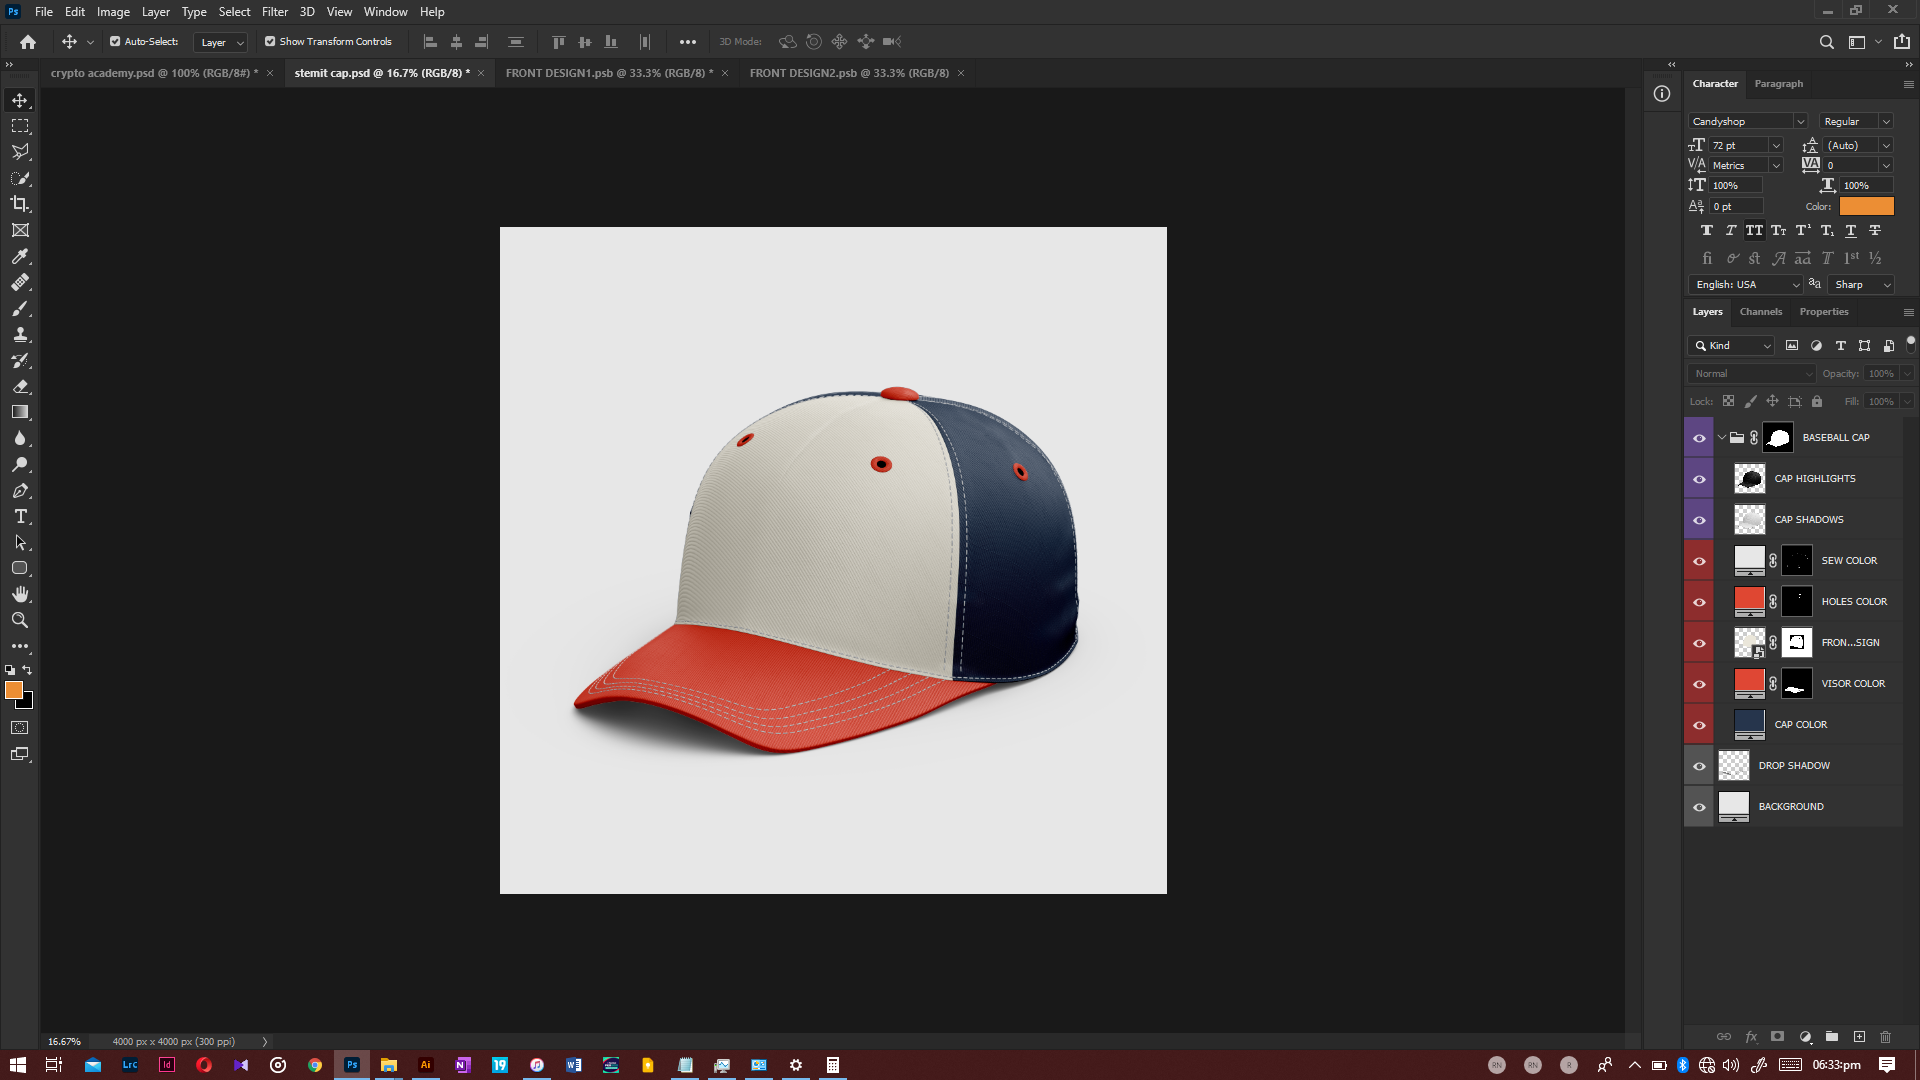Open Windows Start menu

[x=18, y=1065]
